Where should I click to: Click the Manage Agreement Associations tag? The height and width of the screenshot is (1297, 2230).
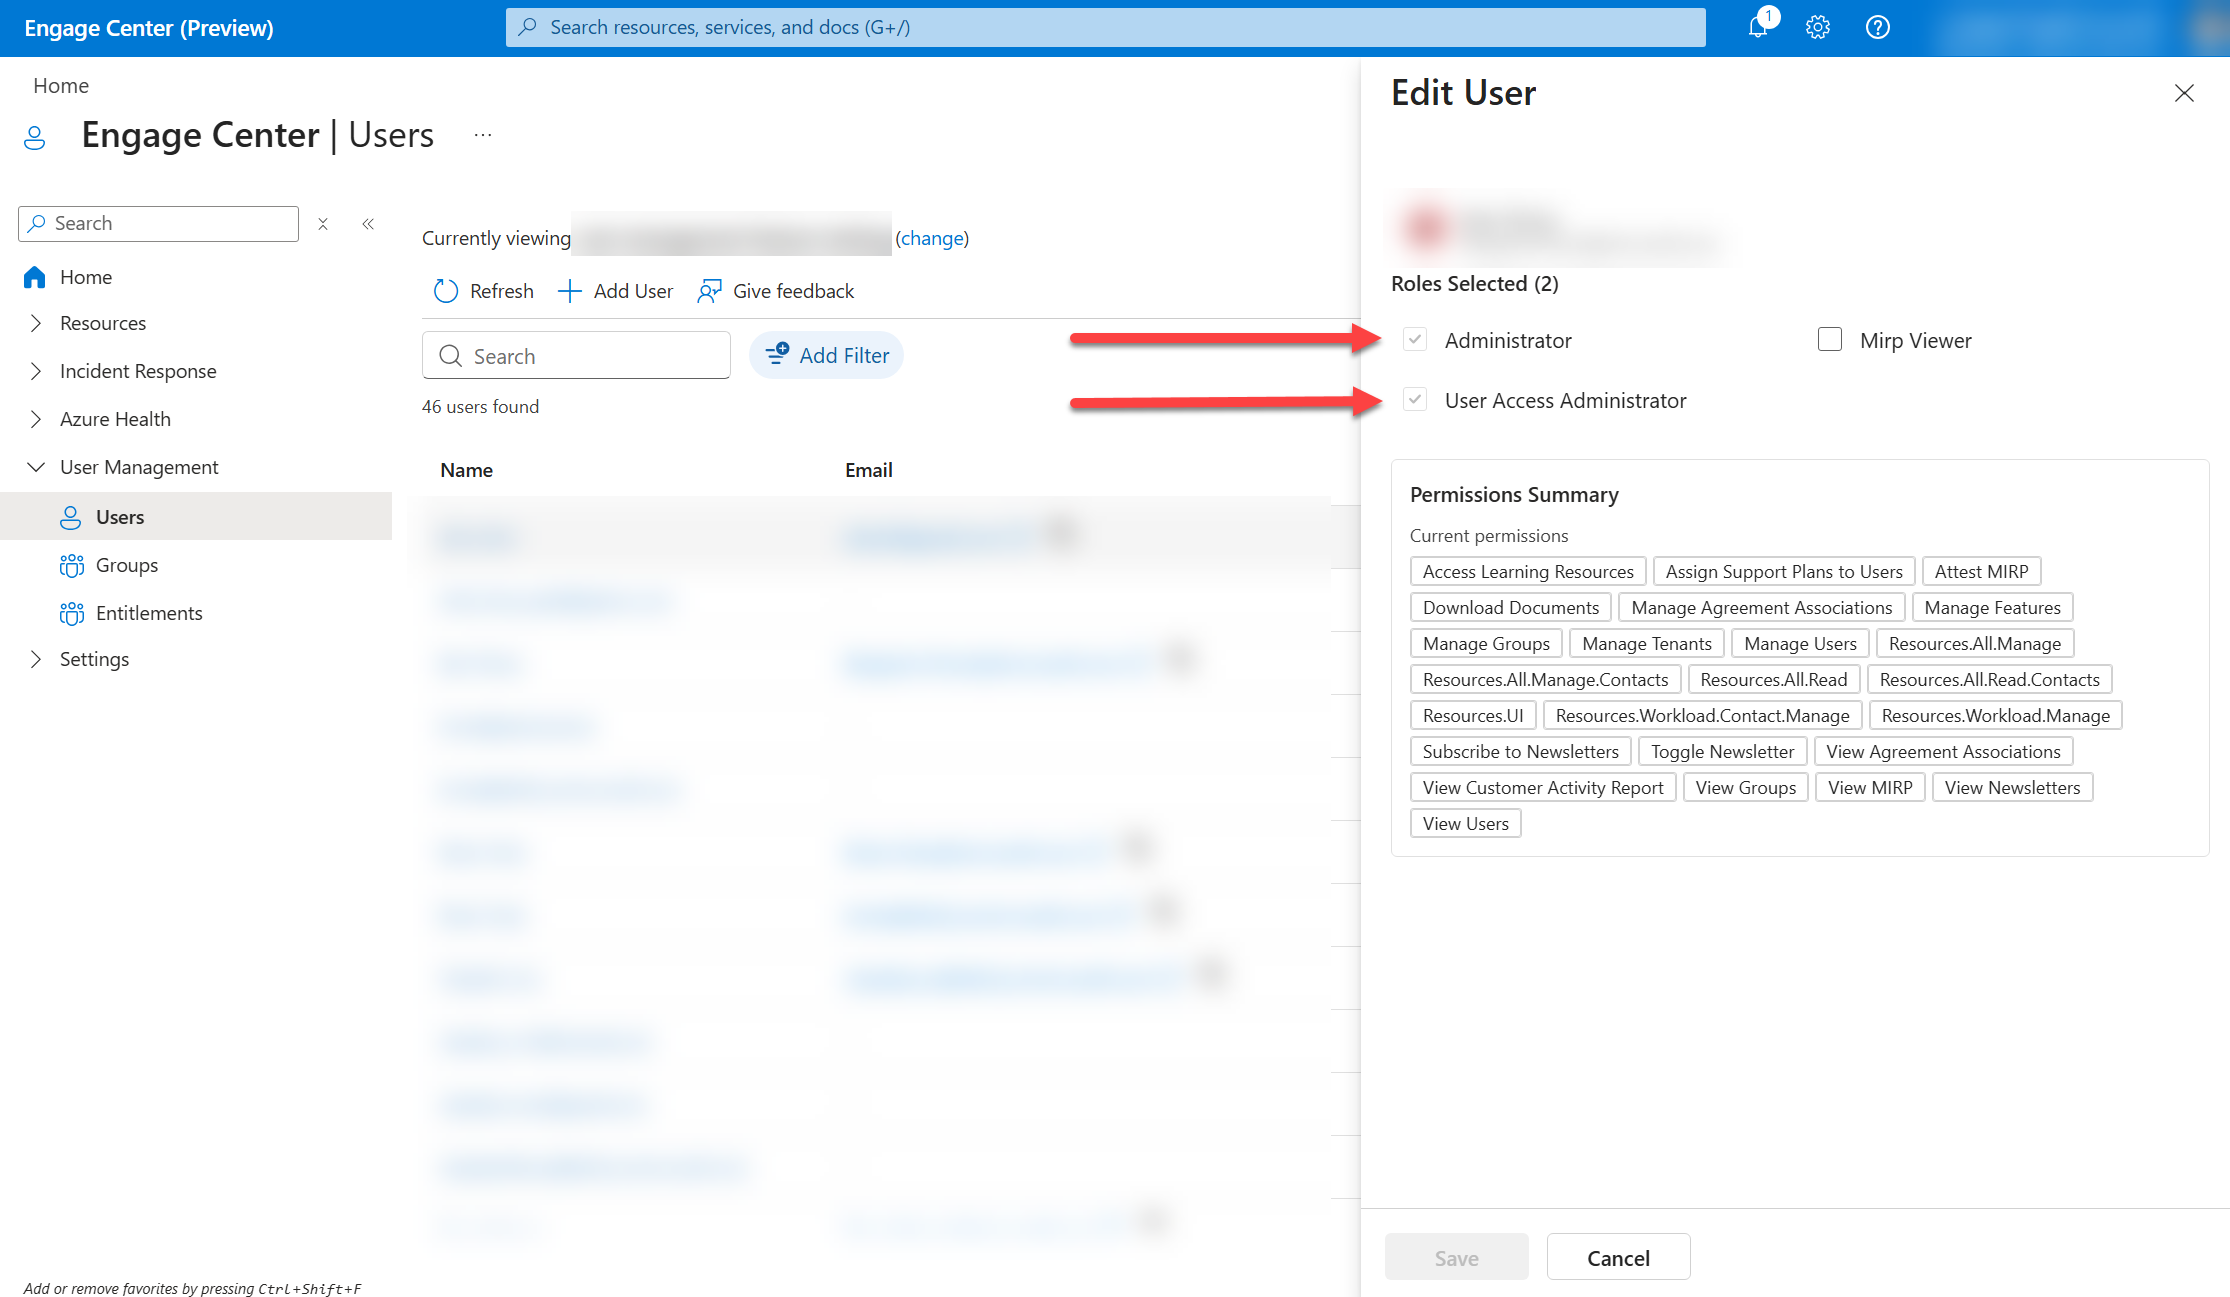1761,608
